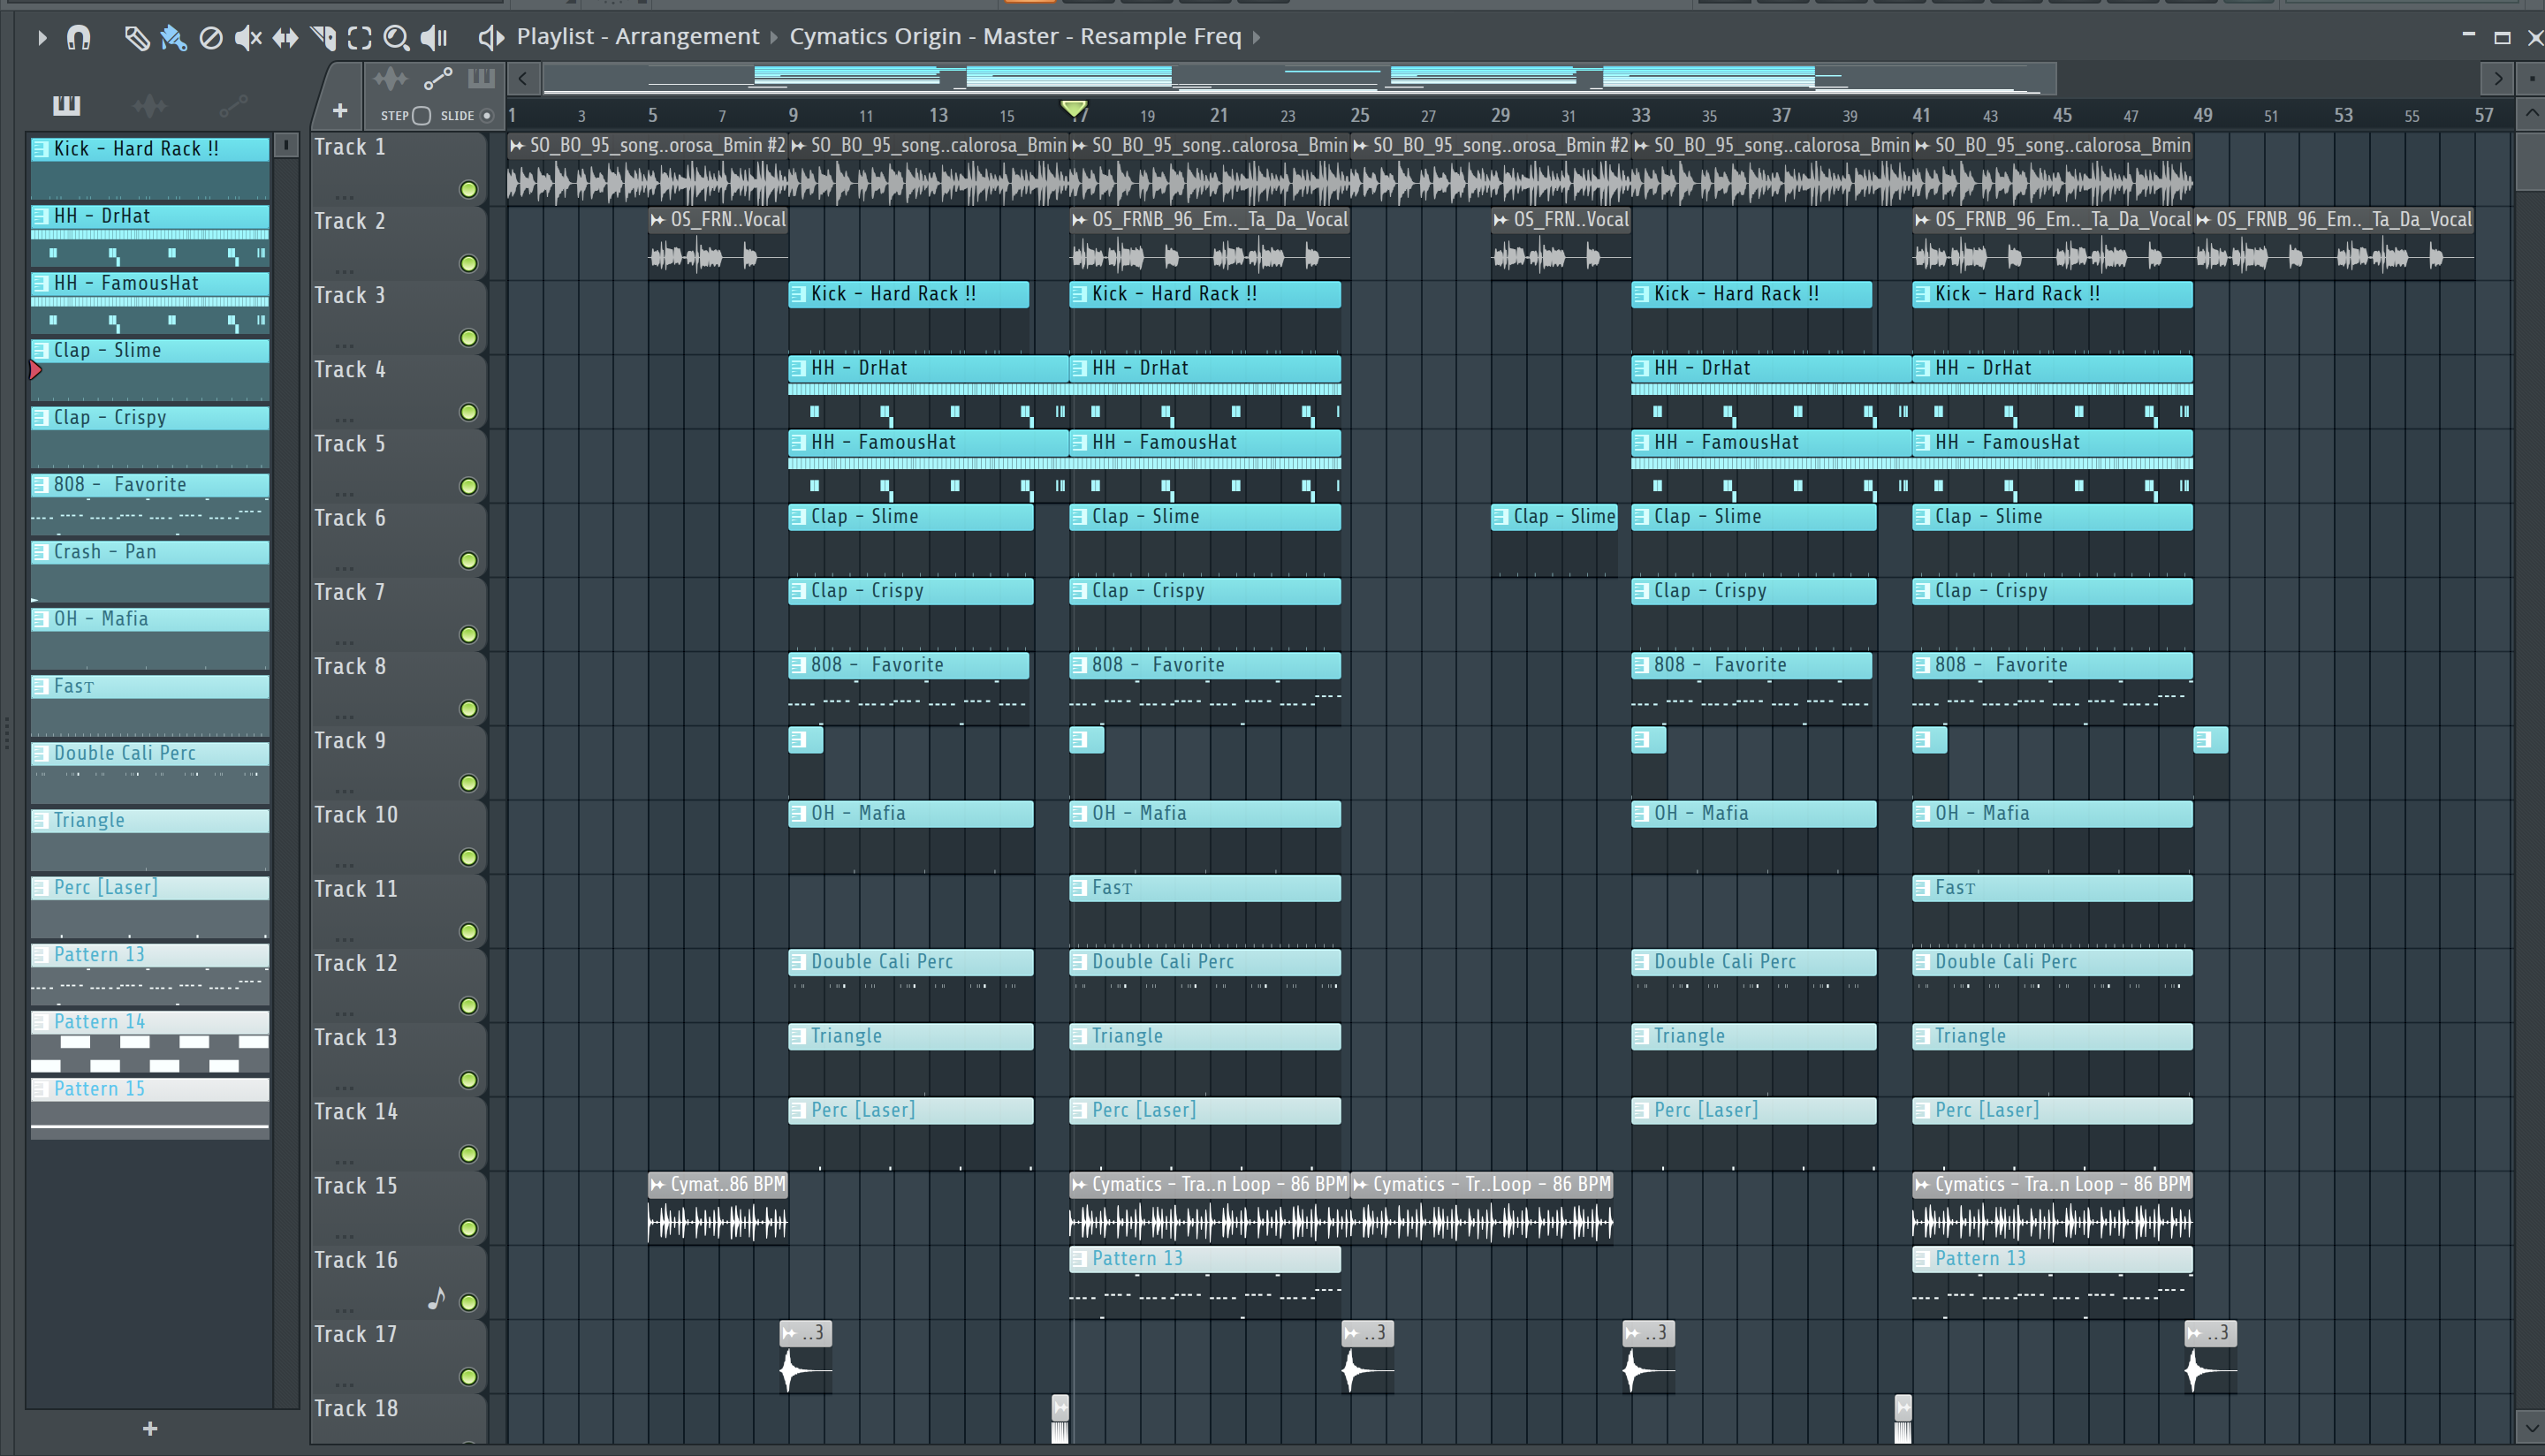
Task: Click pattern clip focus piano icon
Action: (x=481, y=78)
